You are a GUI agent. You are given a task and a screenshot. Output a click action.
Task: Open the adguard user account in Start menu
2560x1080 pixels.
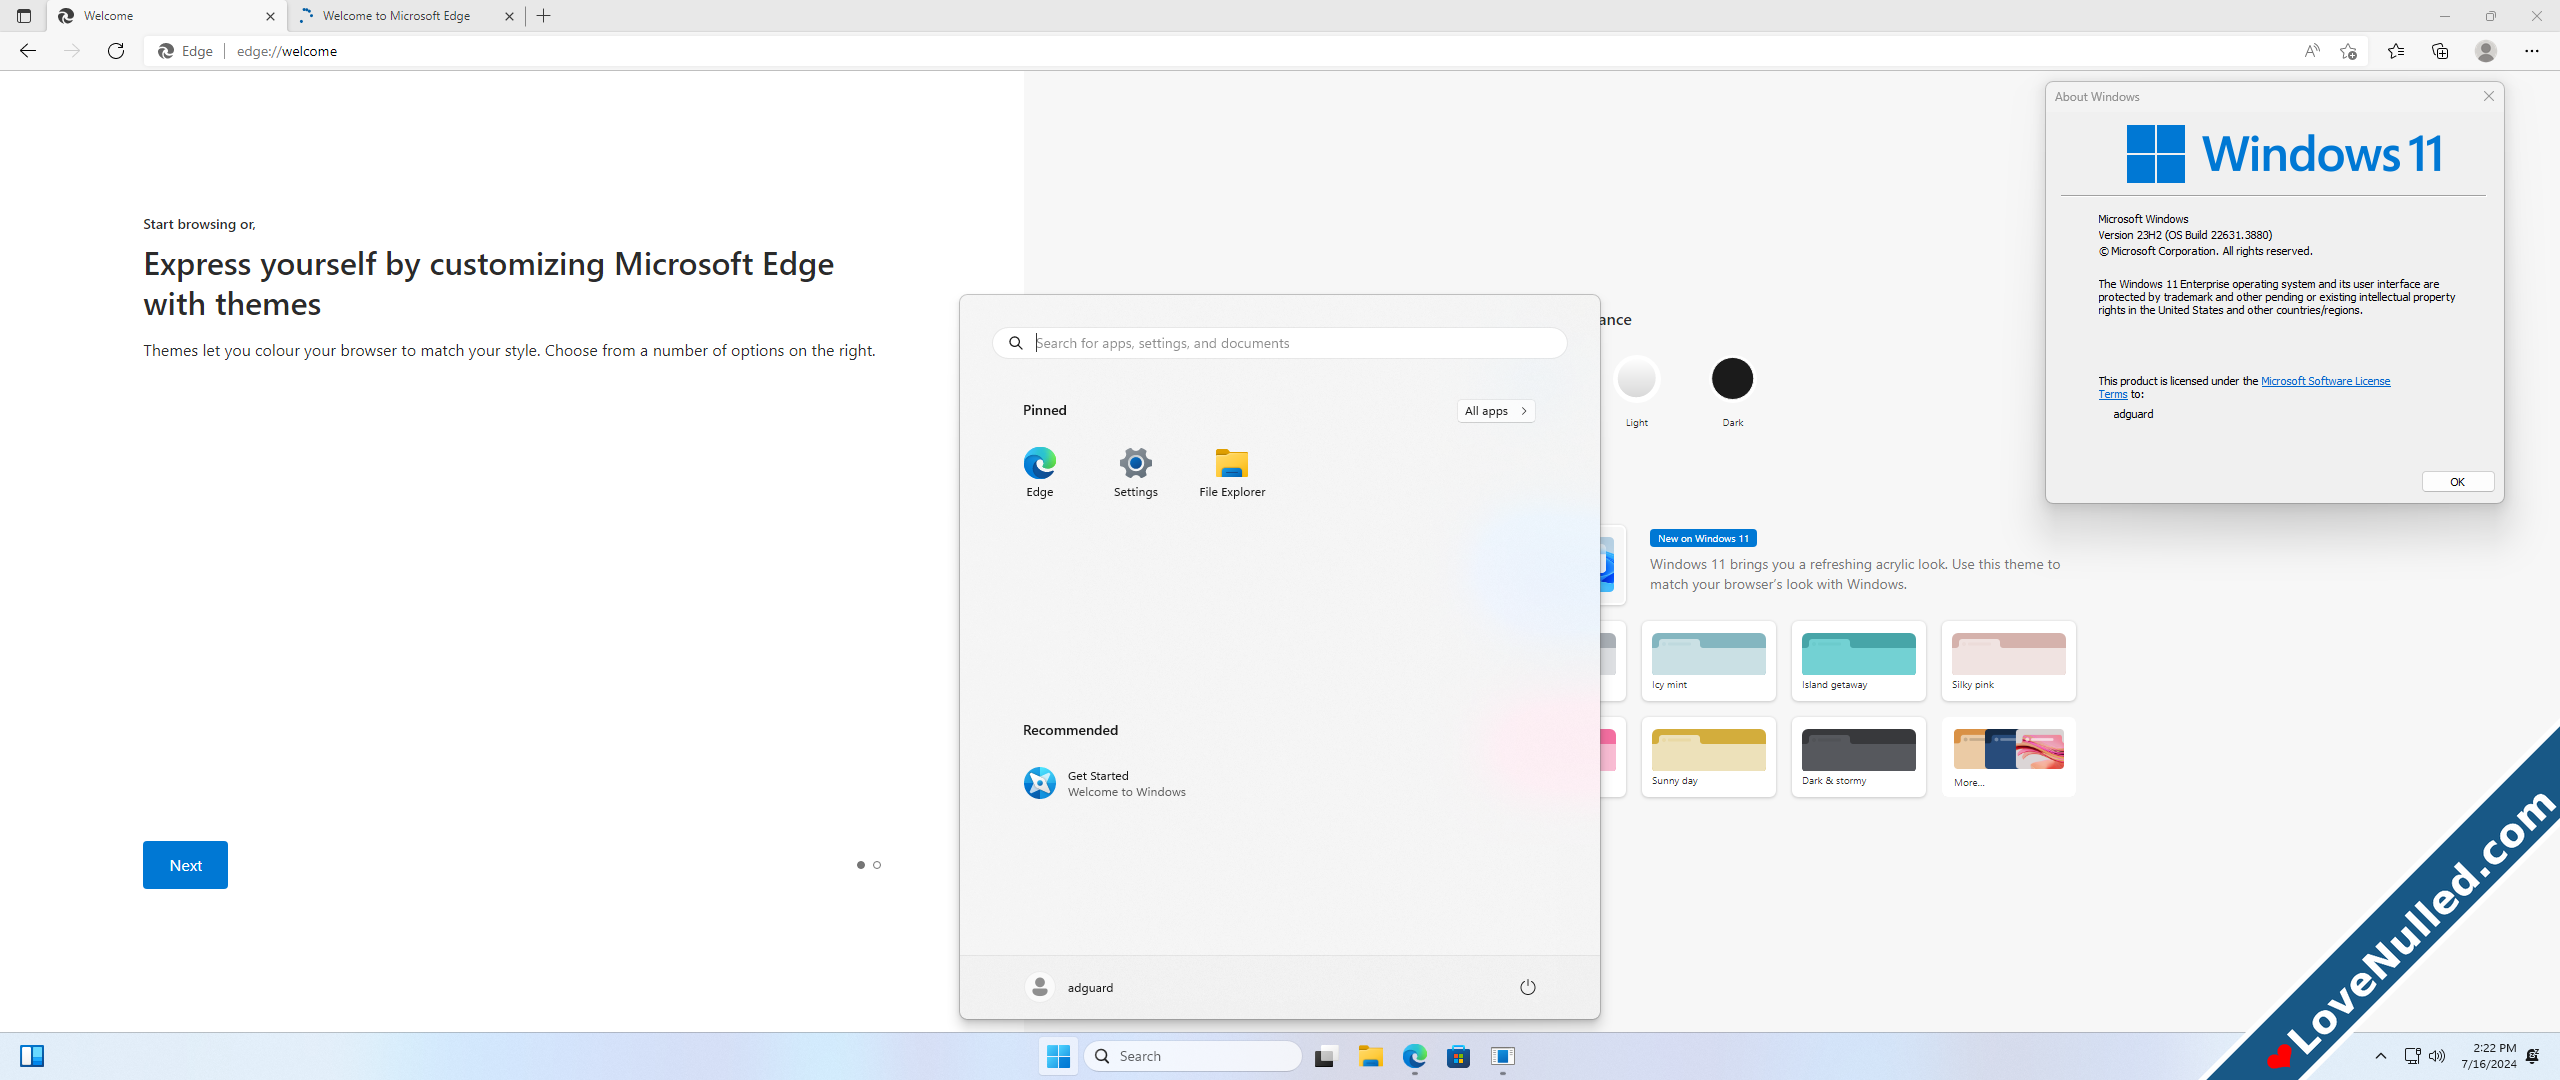1071,987
